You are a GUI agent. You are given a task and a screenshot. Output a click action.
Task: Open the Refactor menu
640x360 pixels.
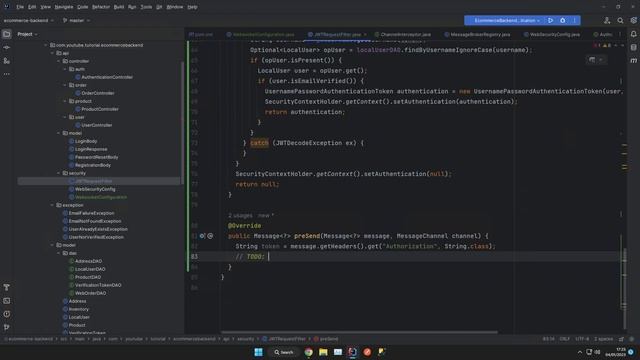click(101, 7)
